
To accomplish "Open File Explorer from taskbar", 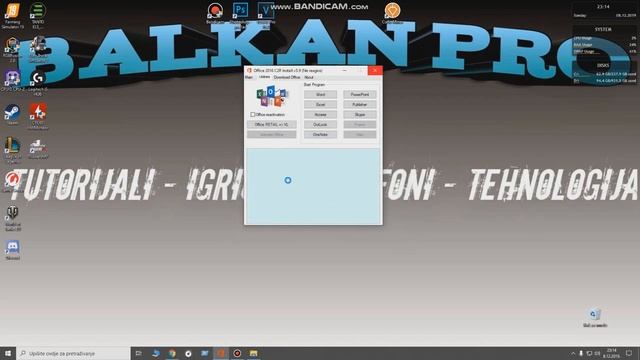I will coord(253,353).
